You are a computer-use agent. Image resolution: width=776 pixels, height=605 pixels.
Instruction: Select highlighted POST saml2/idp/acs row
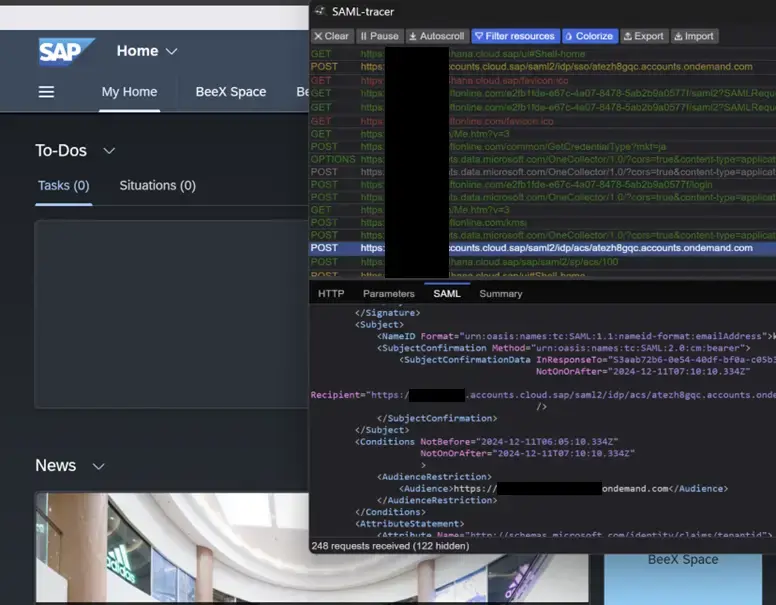[542, 248]
